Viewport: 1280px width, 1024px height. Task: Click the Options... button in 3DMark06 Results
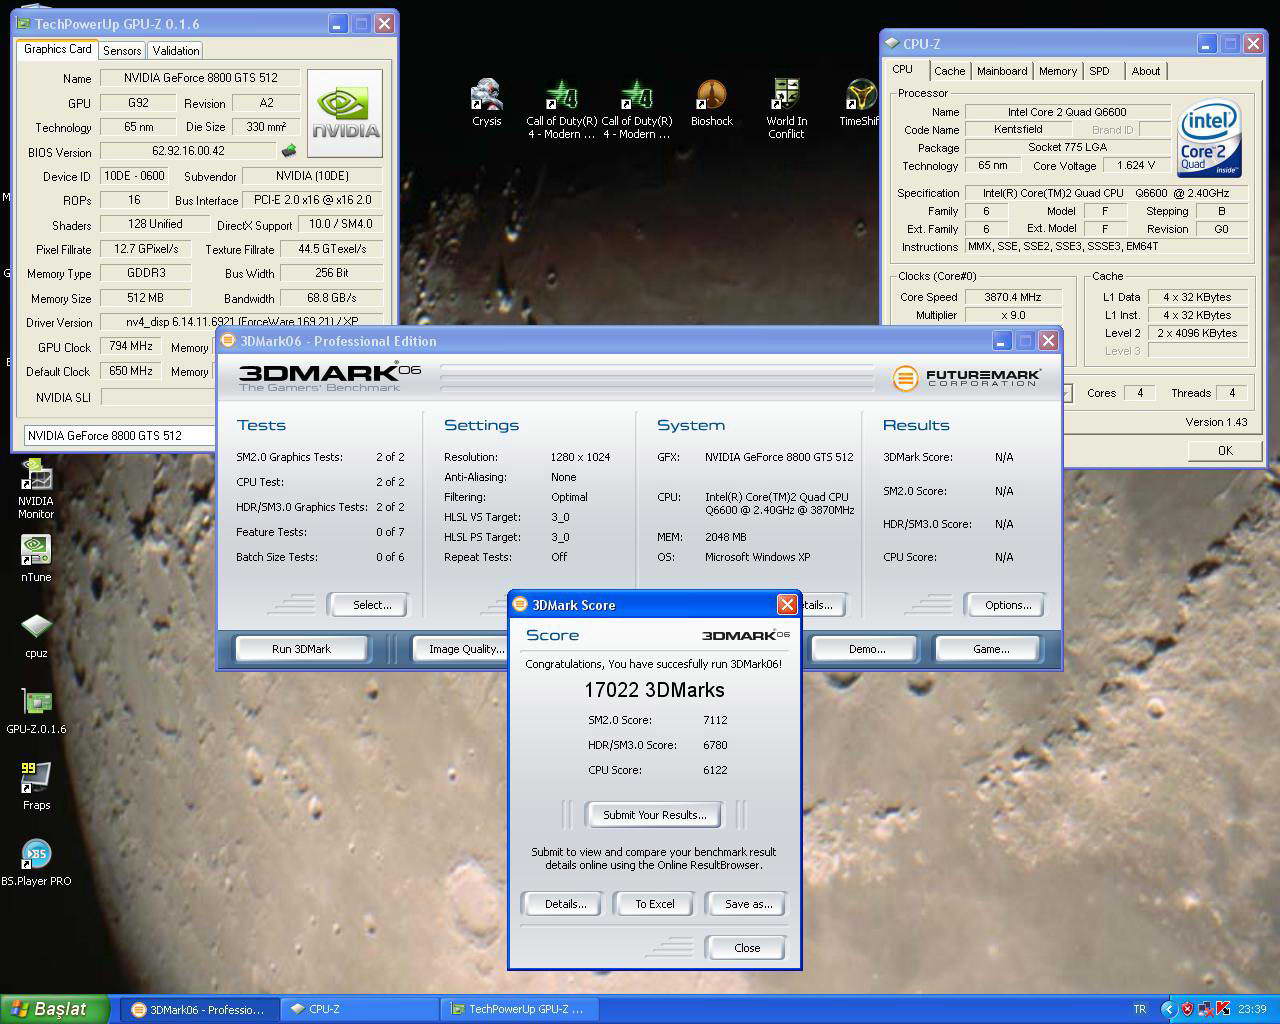pyautogui.click(x=1008, y=605)
